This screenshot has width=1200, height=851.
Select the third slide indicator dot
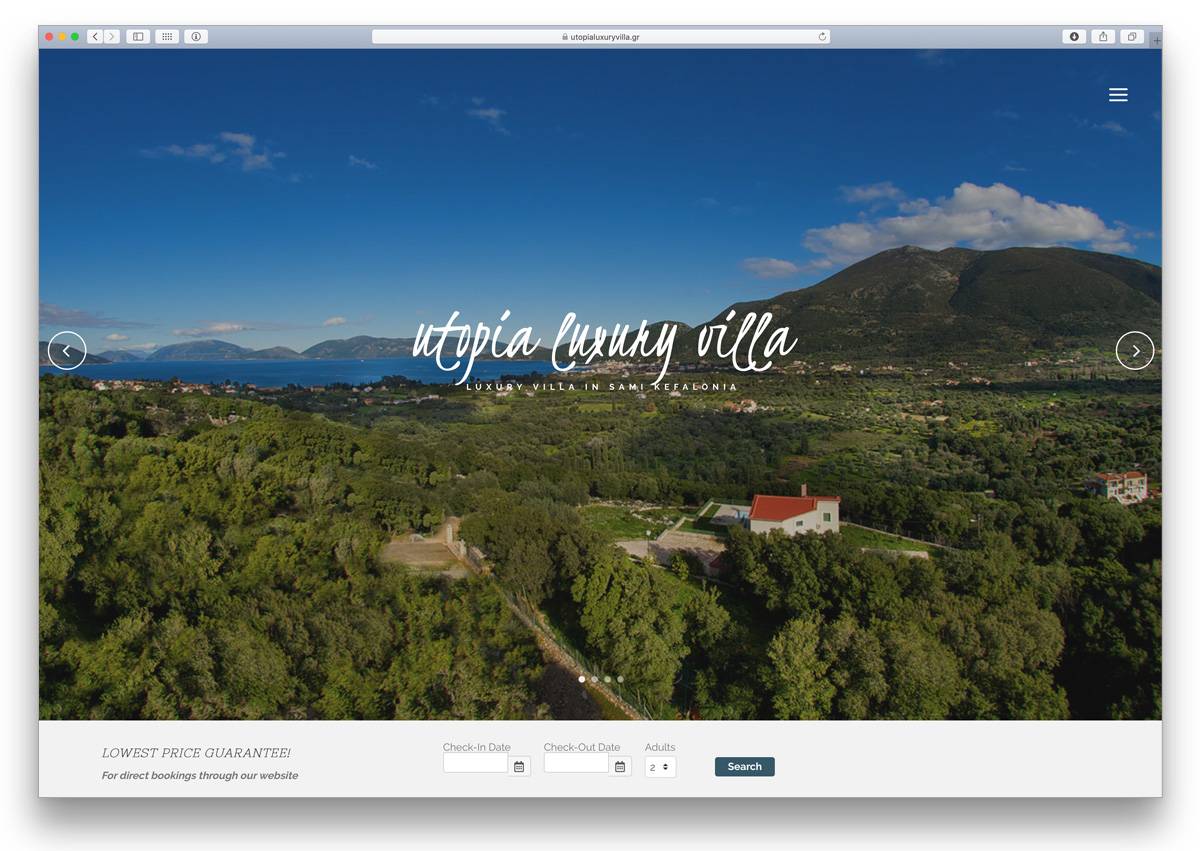pos(607,679)
